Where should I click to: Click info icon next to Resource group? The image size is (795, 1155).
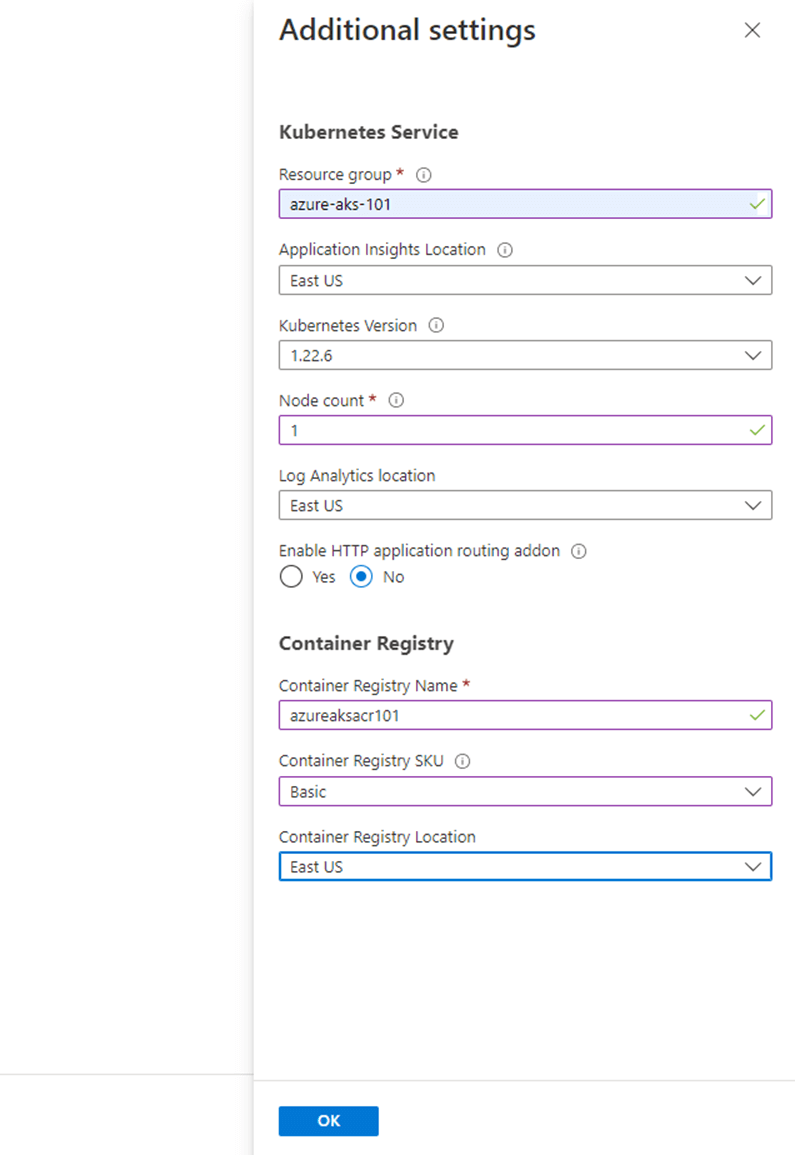(x=423, y=175)
